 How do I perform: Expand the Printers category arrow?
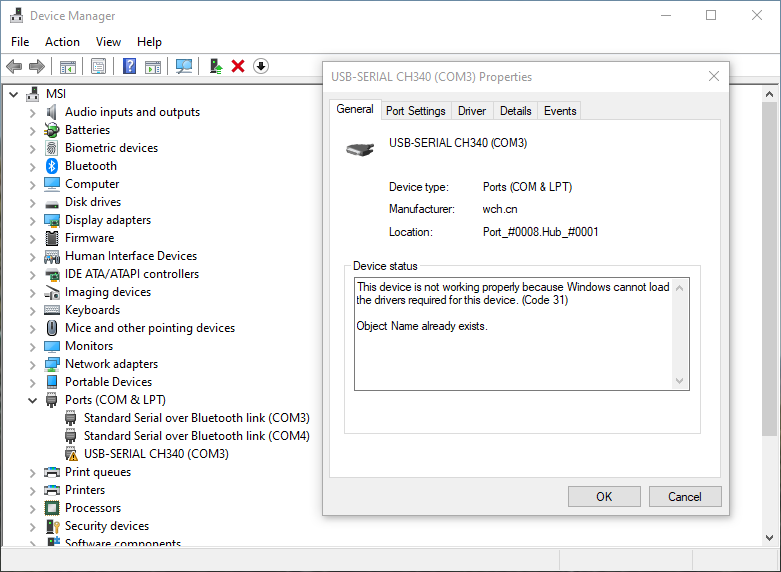[x=32, y=491]
